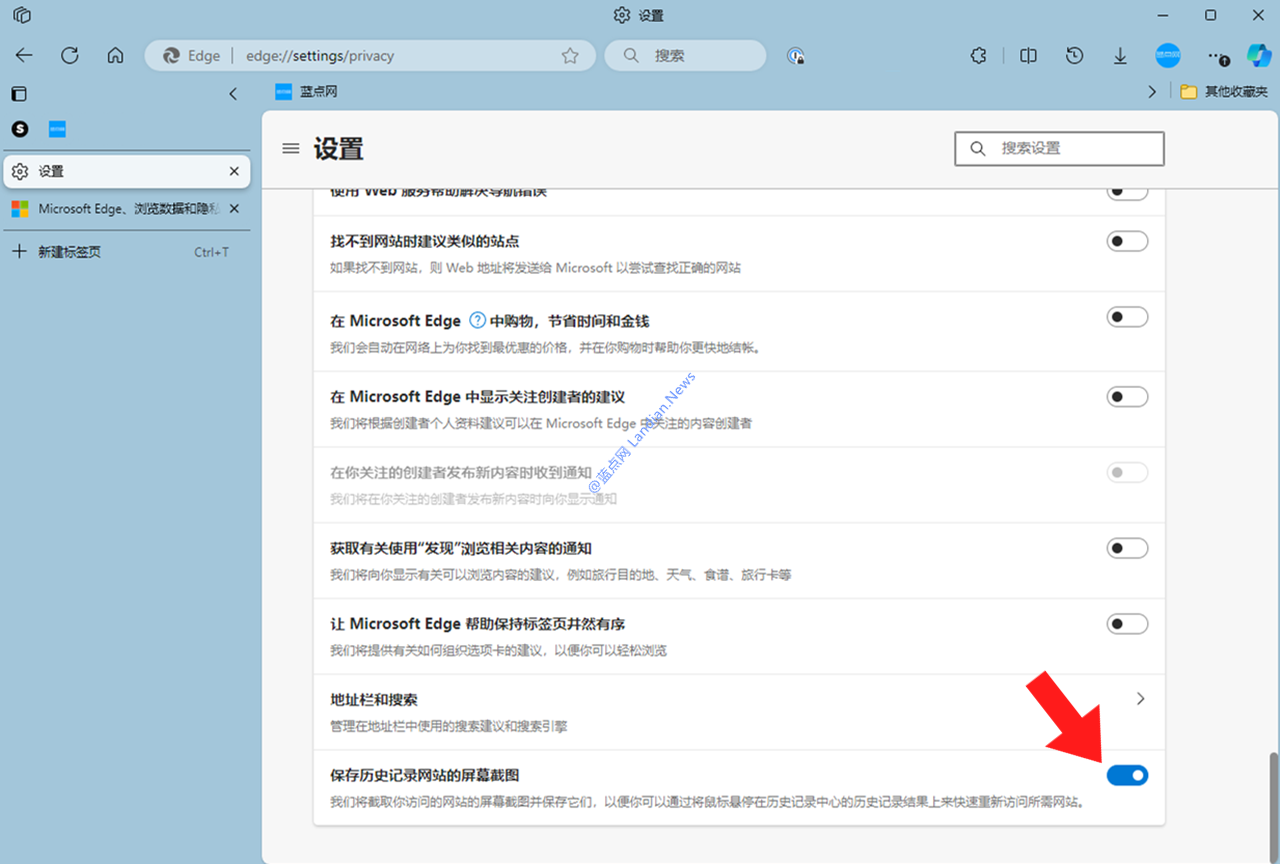
Task: Open the tracking shield icon beside the search box
Action: 796,56
